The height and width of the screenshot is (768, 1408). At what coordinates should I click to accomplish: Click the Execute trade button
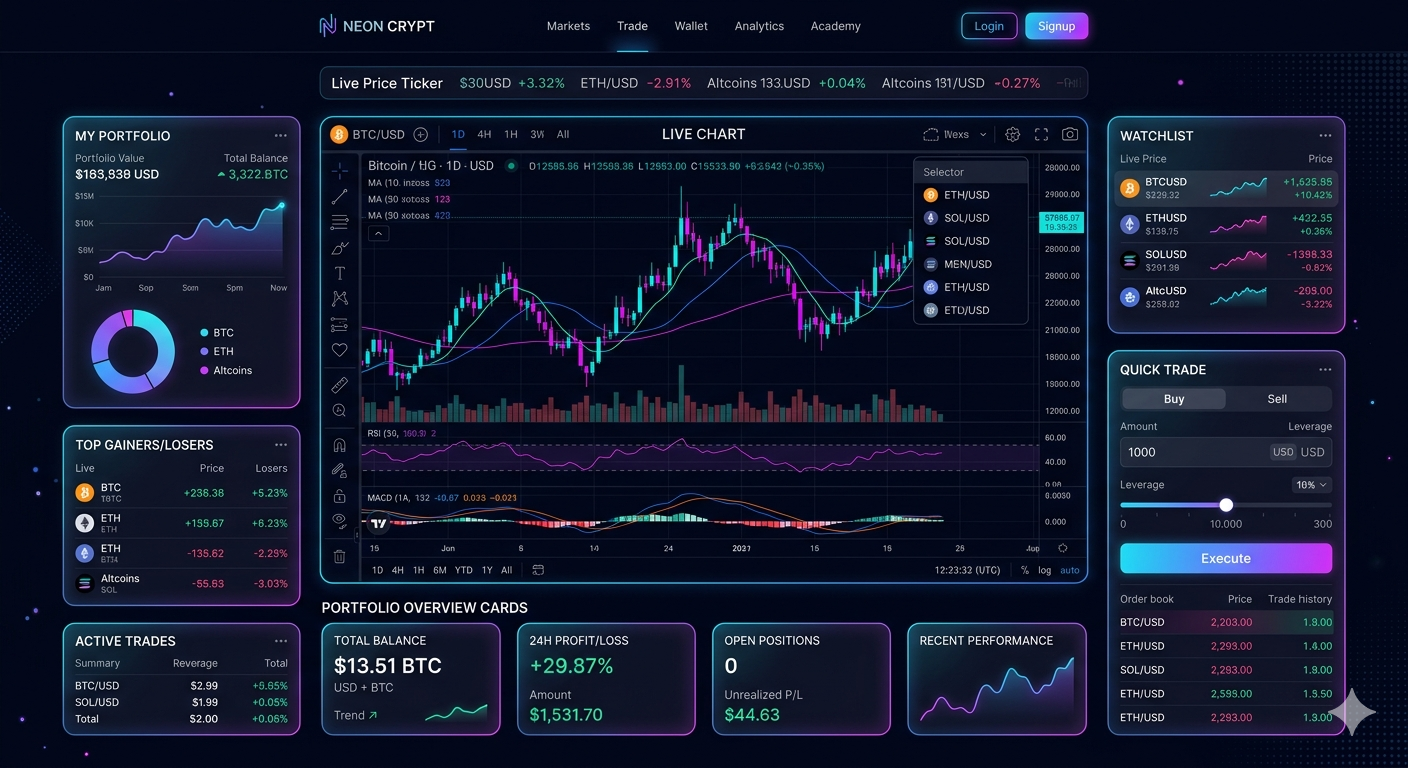coord(1226,559)
